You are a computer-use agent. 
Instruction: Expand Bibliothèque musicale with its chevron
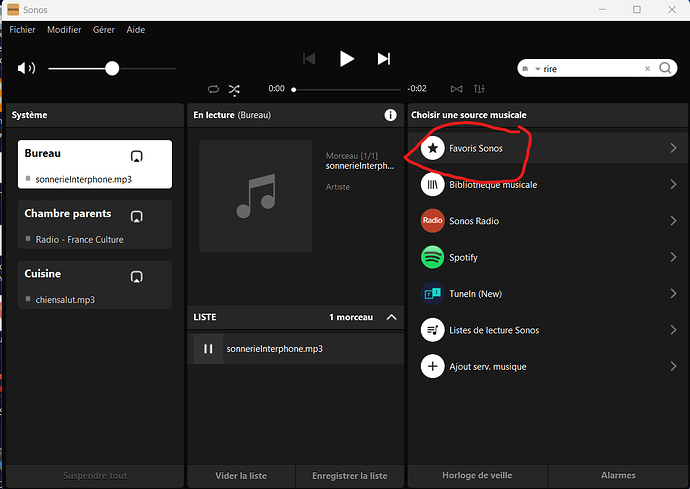pyautogui.click(x=673, y=184)
